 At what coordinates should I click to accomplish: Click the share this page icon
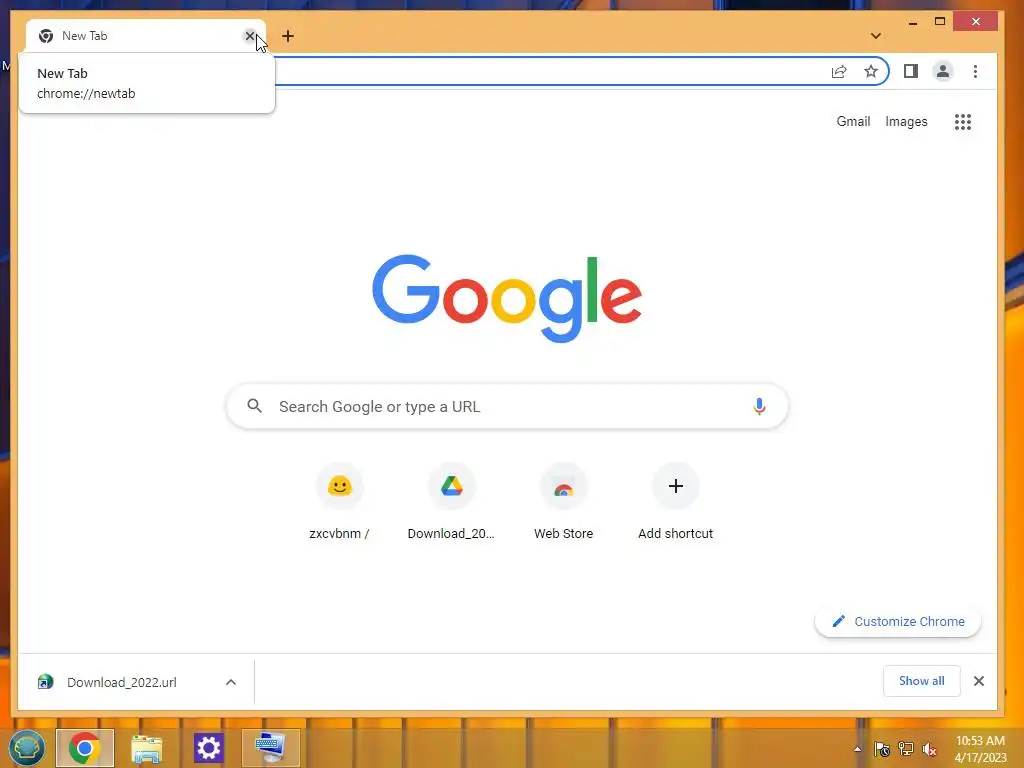[x=839, y=72]
